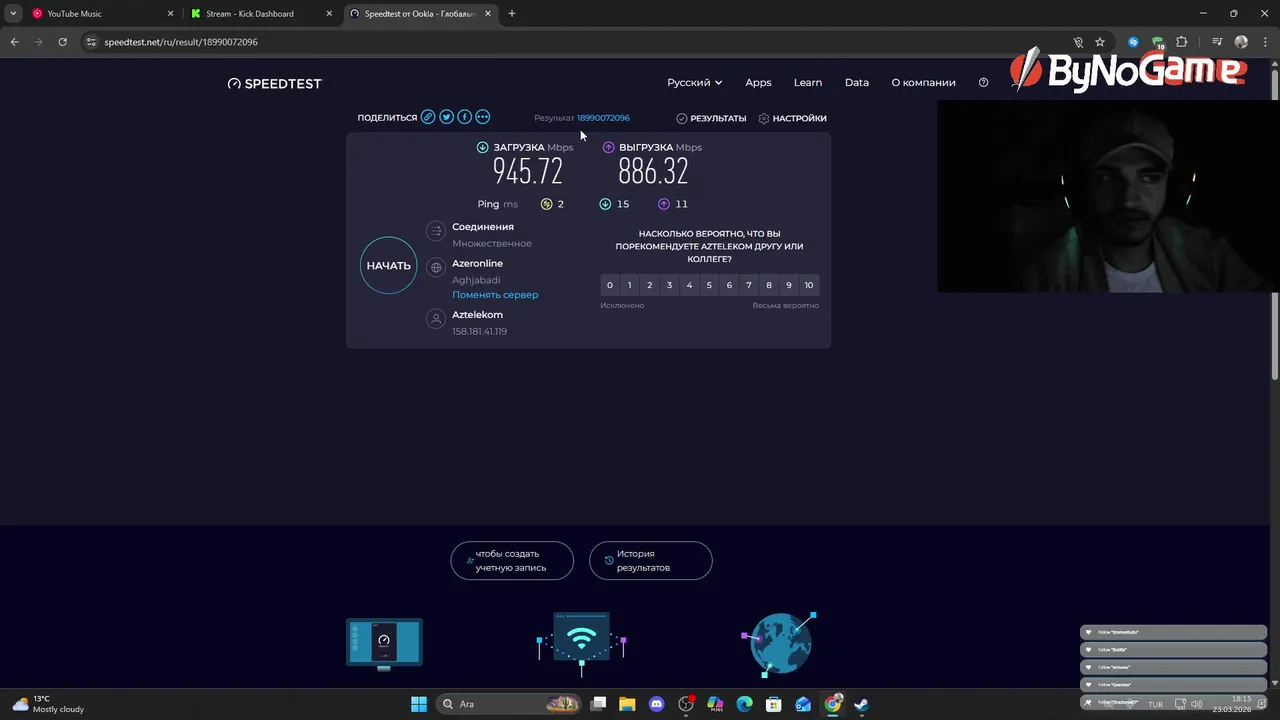Screen dimensions: 1280x720
Task: Open a new browser tab
Action: coord(511,14)
